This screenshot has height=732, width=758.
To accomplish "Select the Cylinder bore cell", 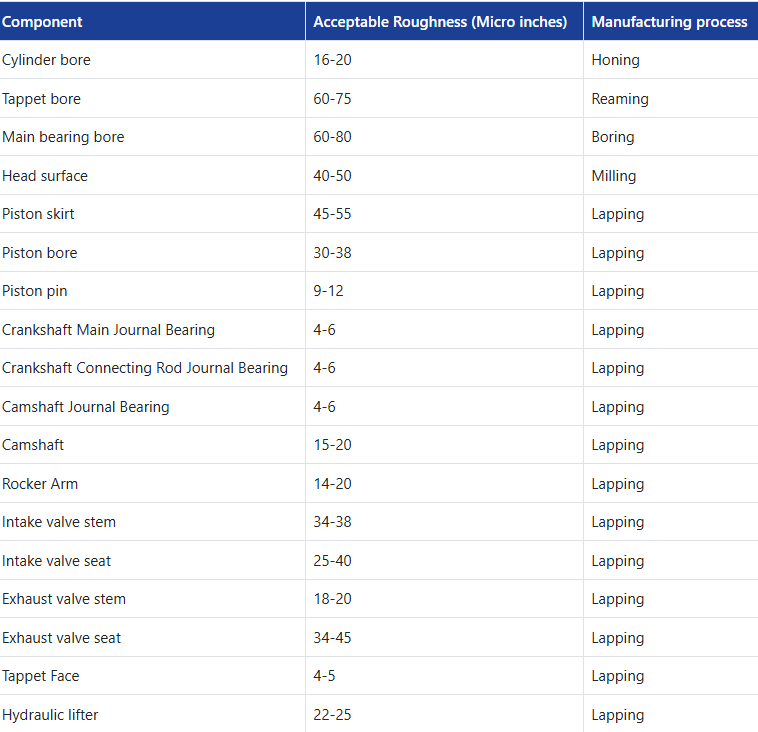I will [x=46, y=60].
